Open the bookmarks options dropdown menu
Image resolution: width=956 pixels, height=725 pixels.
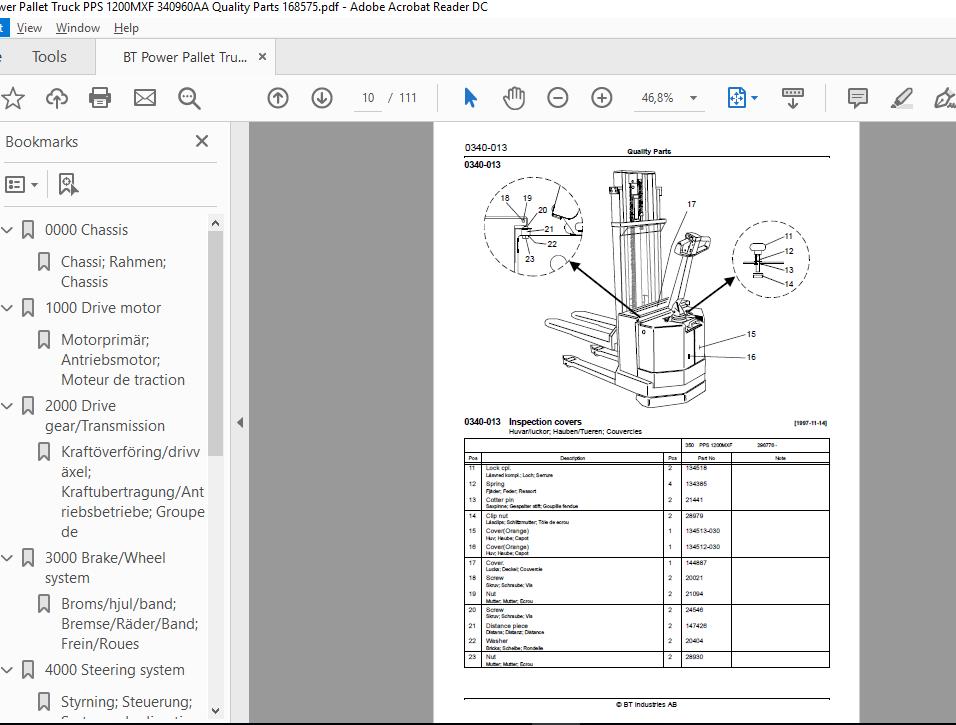pos(21,184)
